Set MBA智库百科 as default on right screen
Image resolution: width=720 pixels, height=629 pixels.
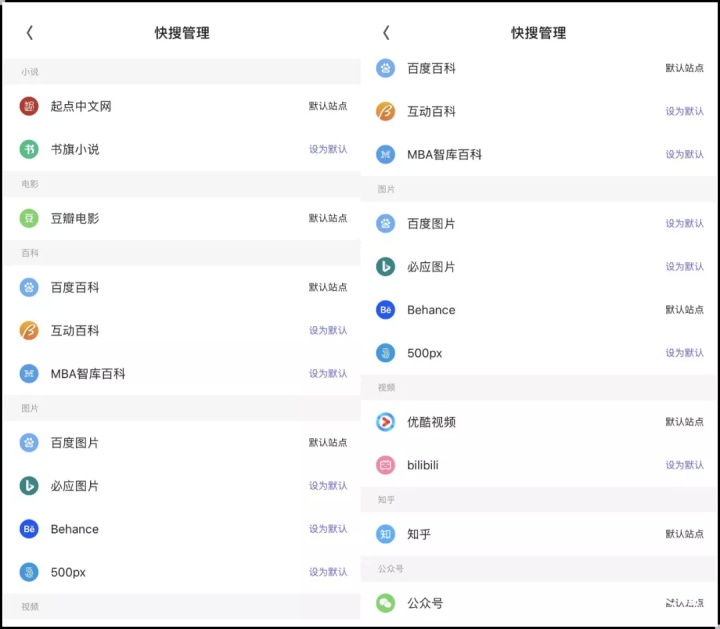pos(685,155)
